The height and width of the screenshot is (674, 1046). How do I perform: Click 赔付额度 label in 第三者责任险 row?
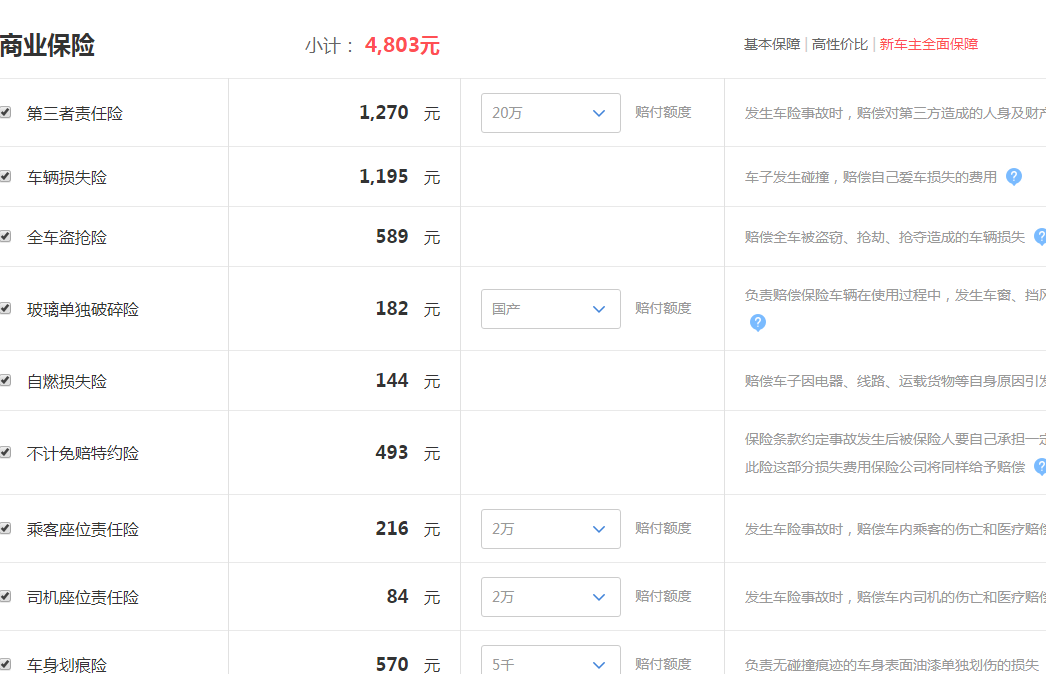[663, 112]
